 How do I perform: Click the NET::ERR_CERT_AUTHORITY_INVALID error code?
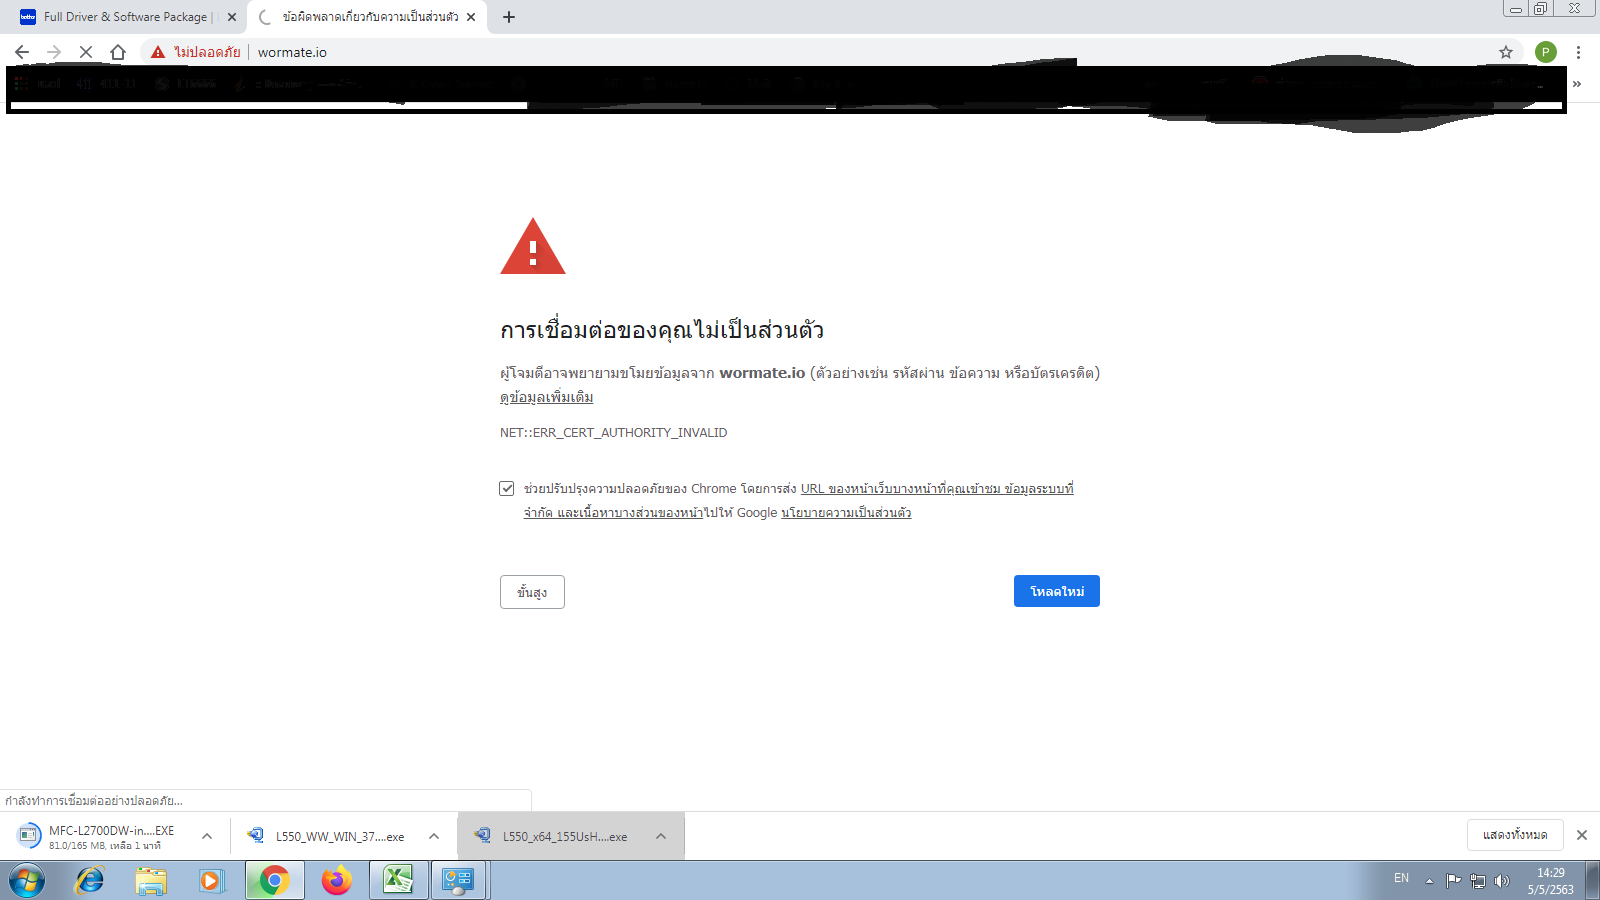(x=613, y=433)
